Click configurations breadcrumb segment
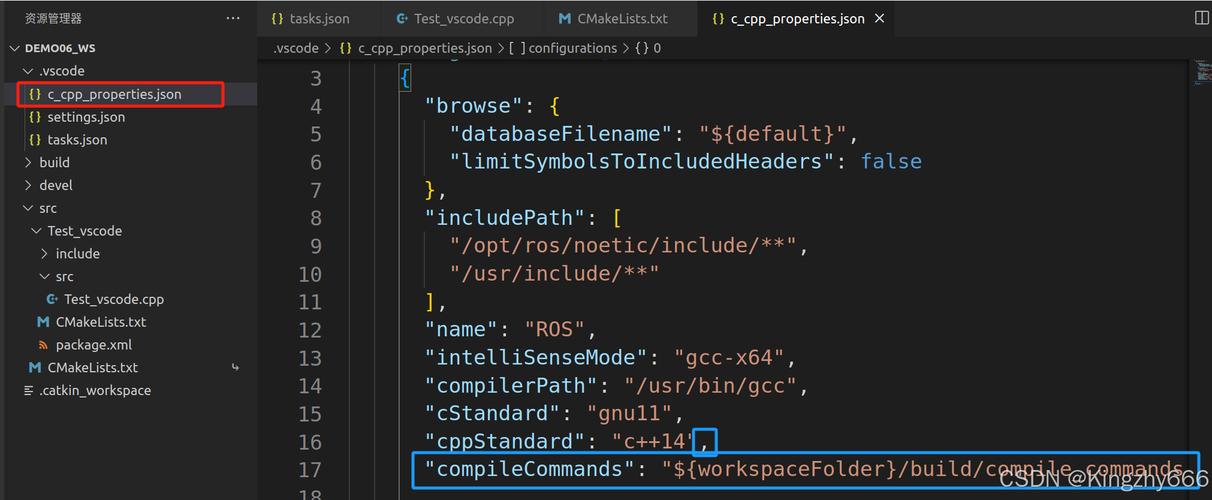Viewport: 1212px width, 500px height. tap(573, 48)
